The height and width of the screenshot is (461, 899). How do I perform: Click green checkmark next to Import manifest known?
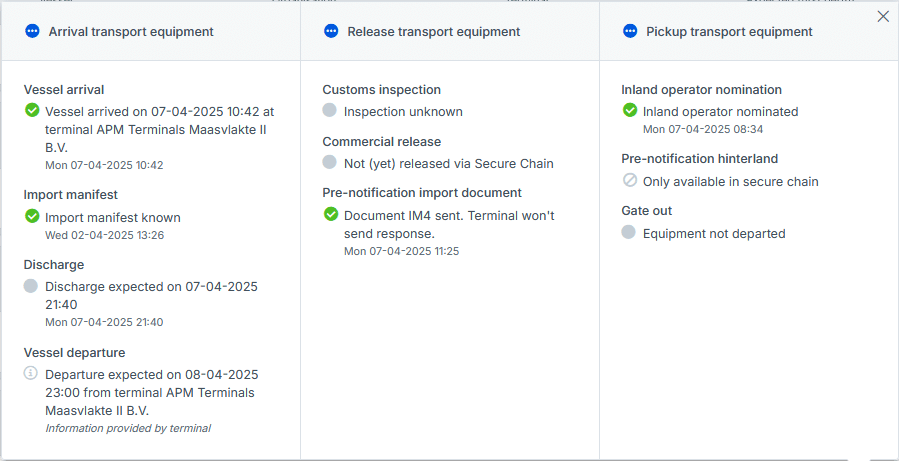(32, 215)
